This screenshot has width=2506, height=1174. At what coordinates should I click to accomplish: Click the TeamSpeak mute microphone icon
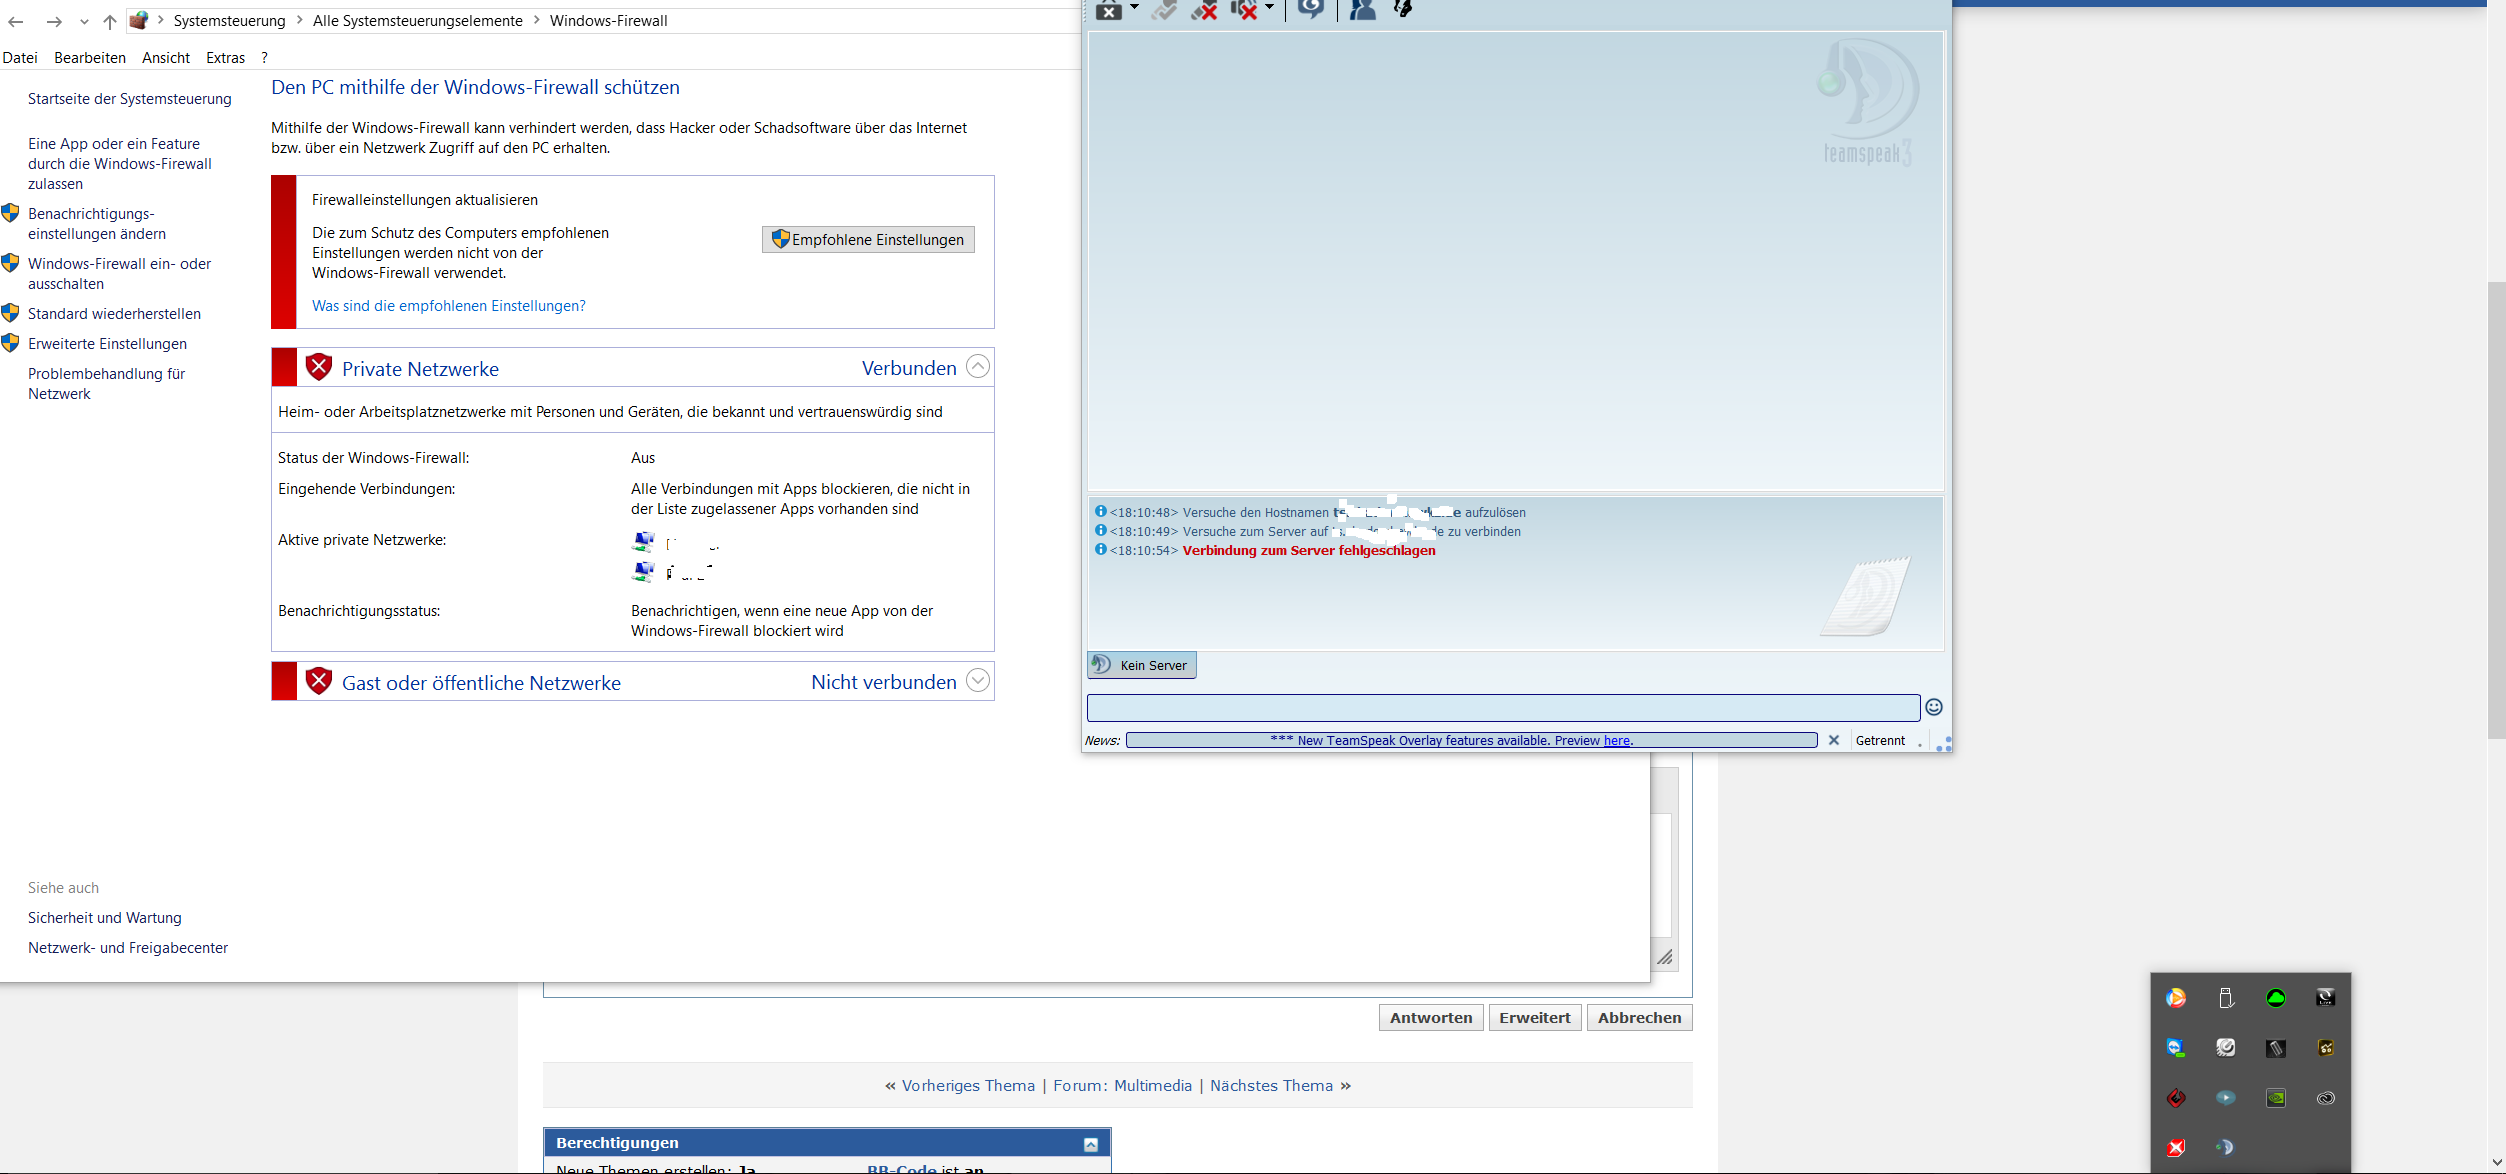(x=1204, y=11)
